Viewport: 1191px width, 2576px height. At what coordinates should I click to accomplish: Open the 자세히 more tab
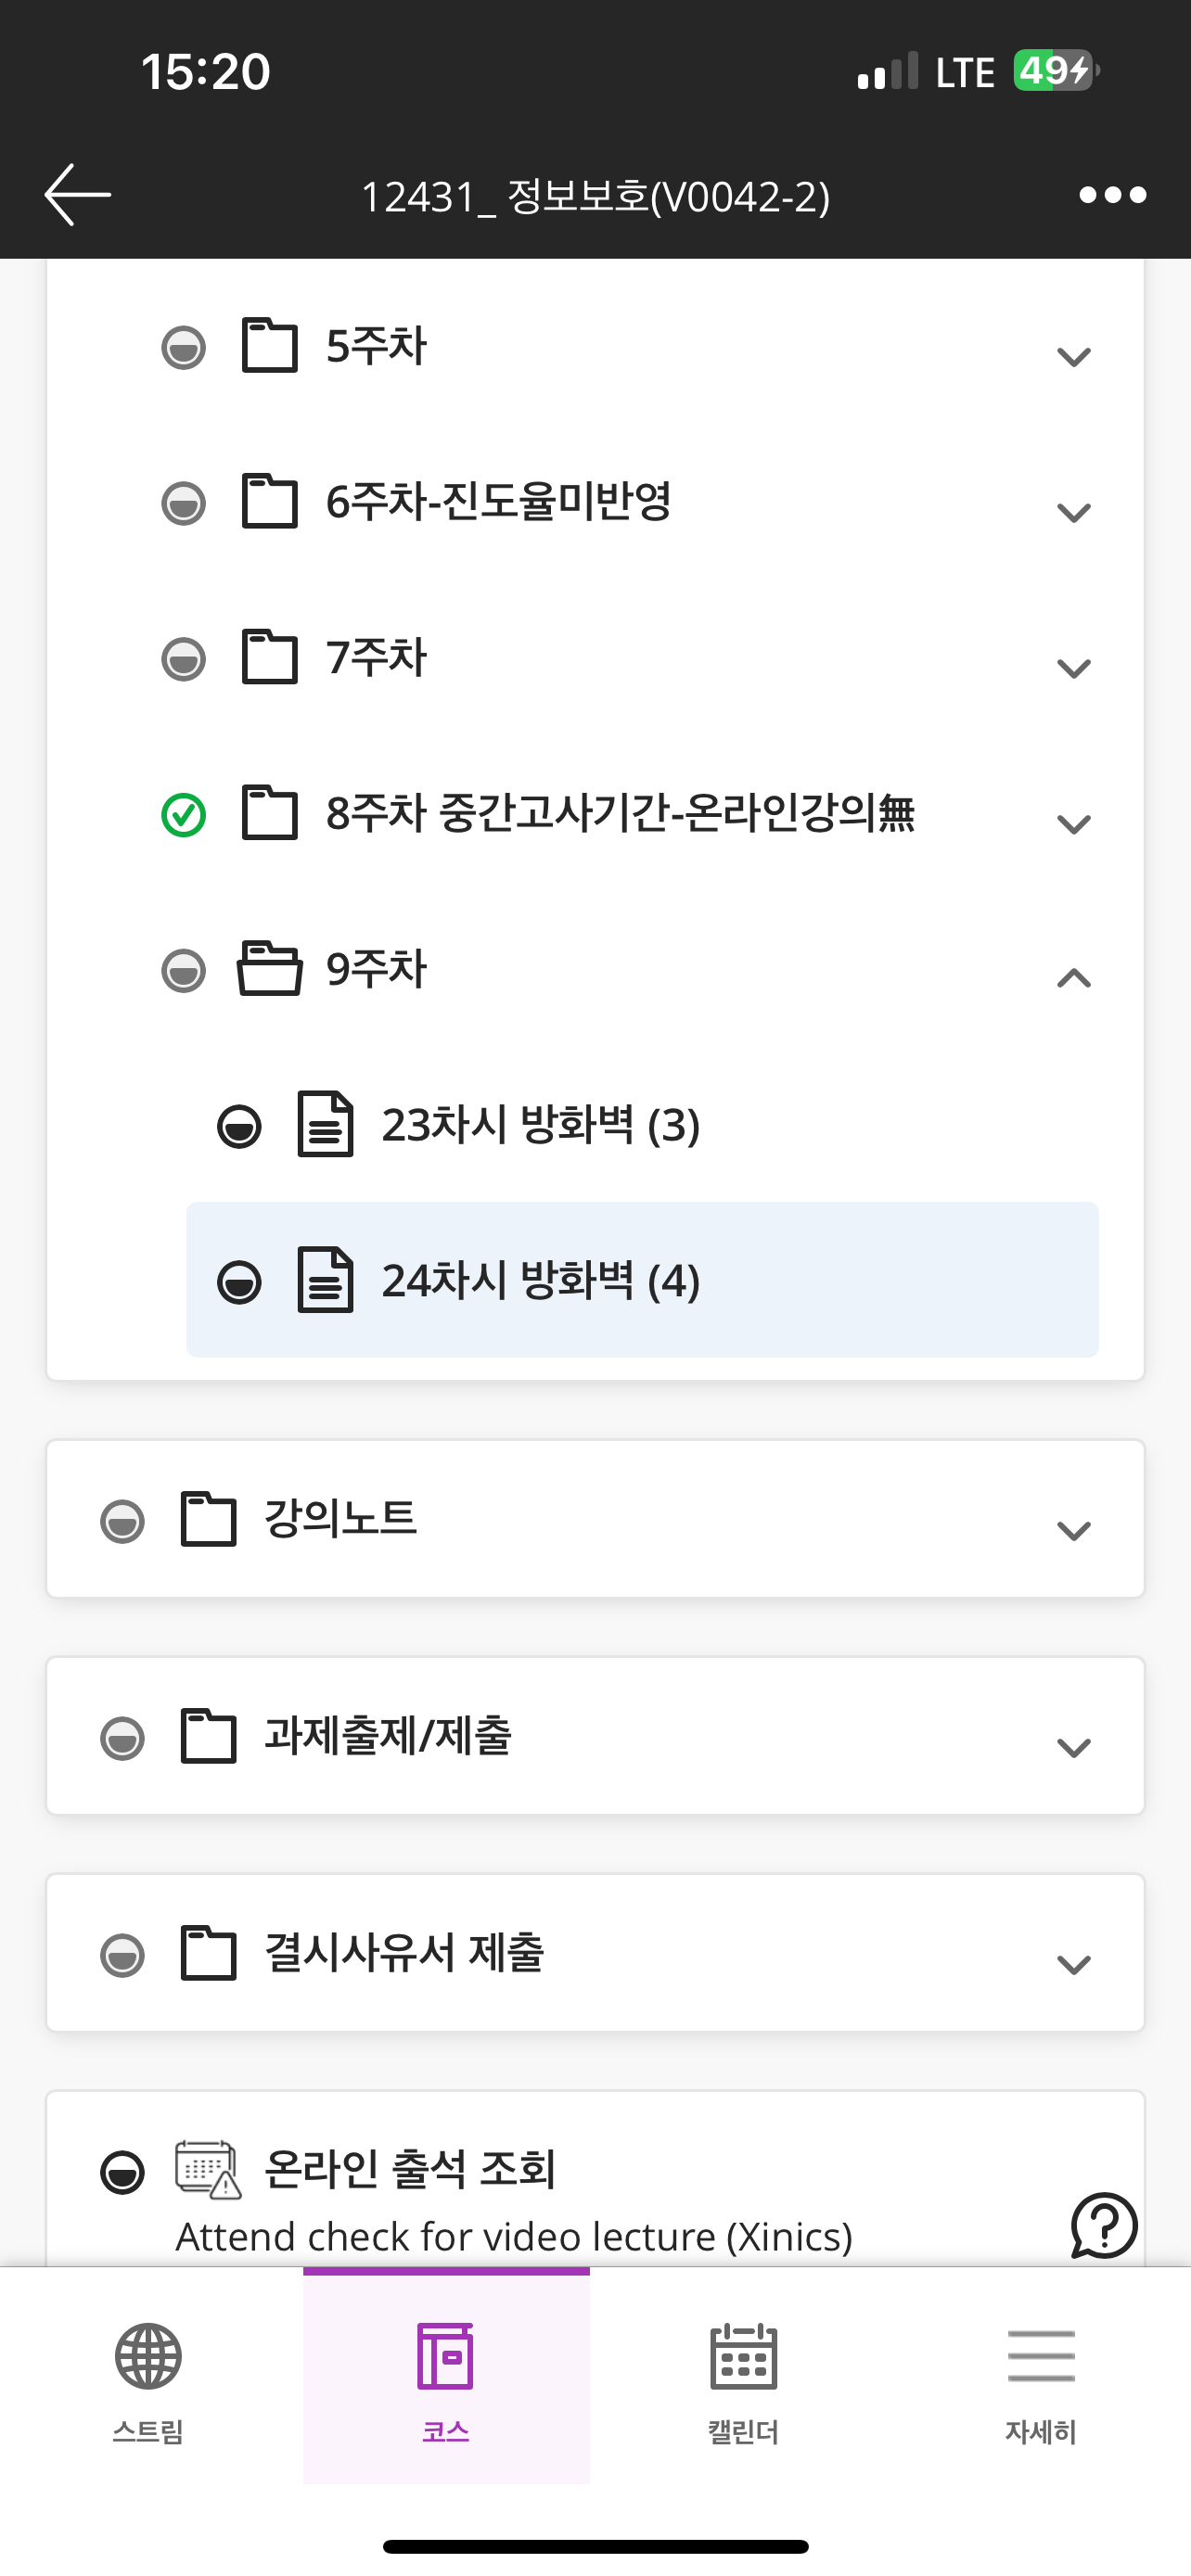[1040, 2378]
